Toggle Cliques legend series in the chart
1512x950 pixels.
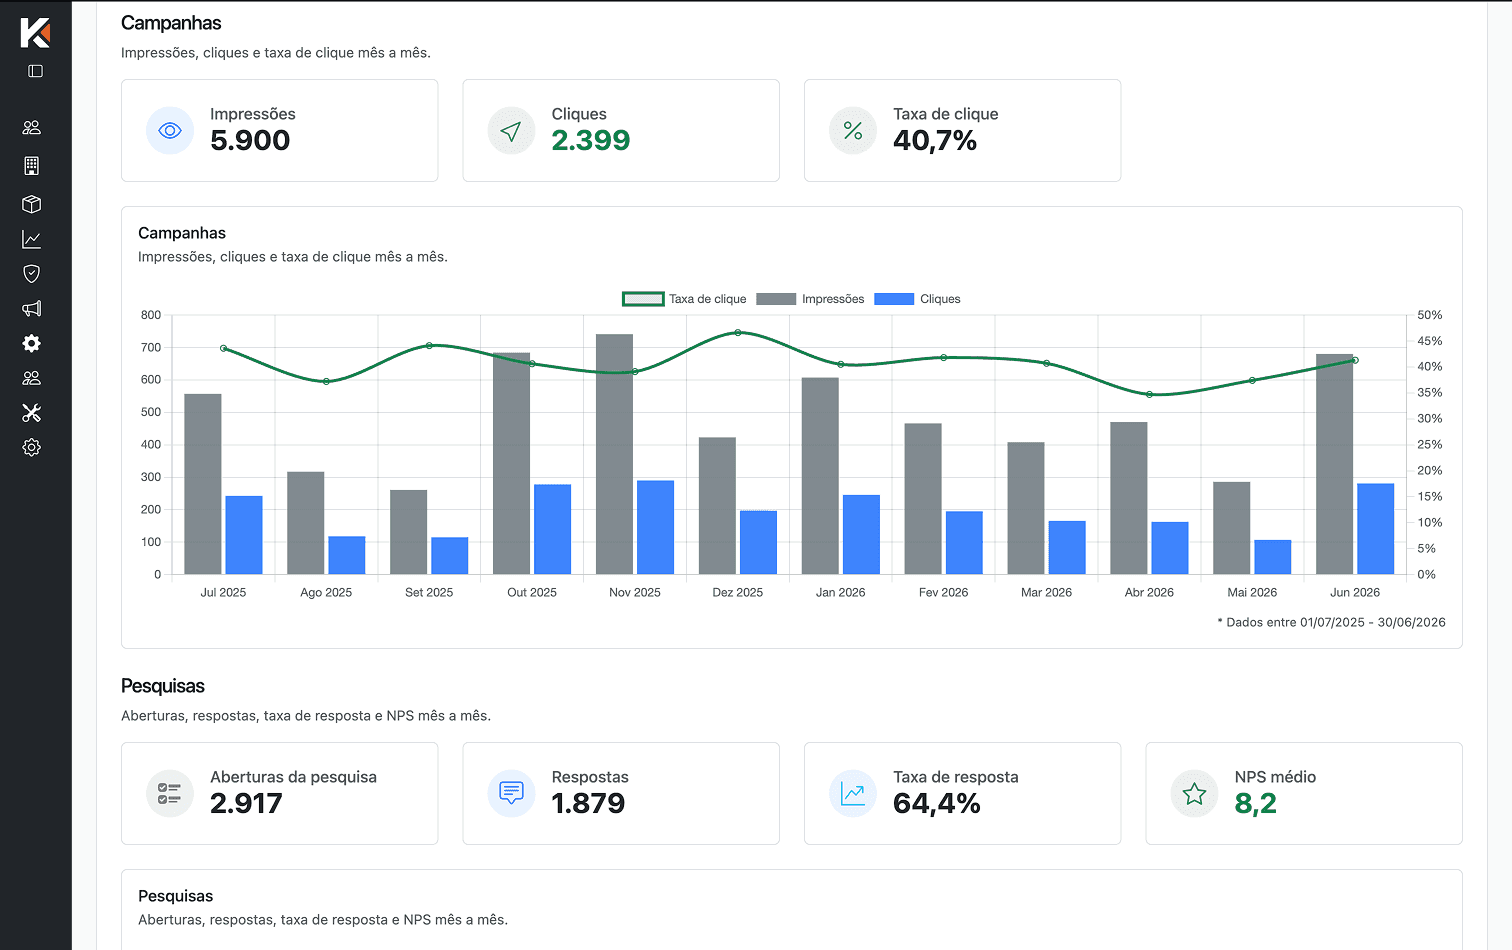pos(917,299)
